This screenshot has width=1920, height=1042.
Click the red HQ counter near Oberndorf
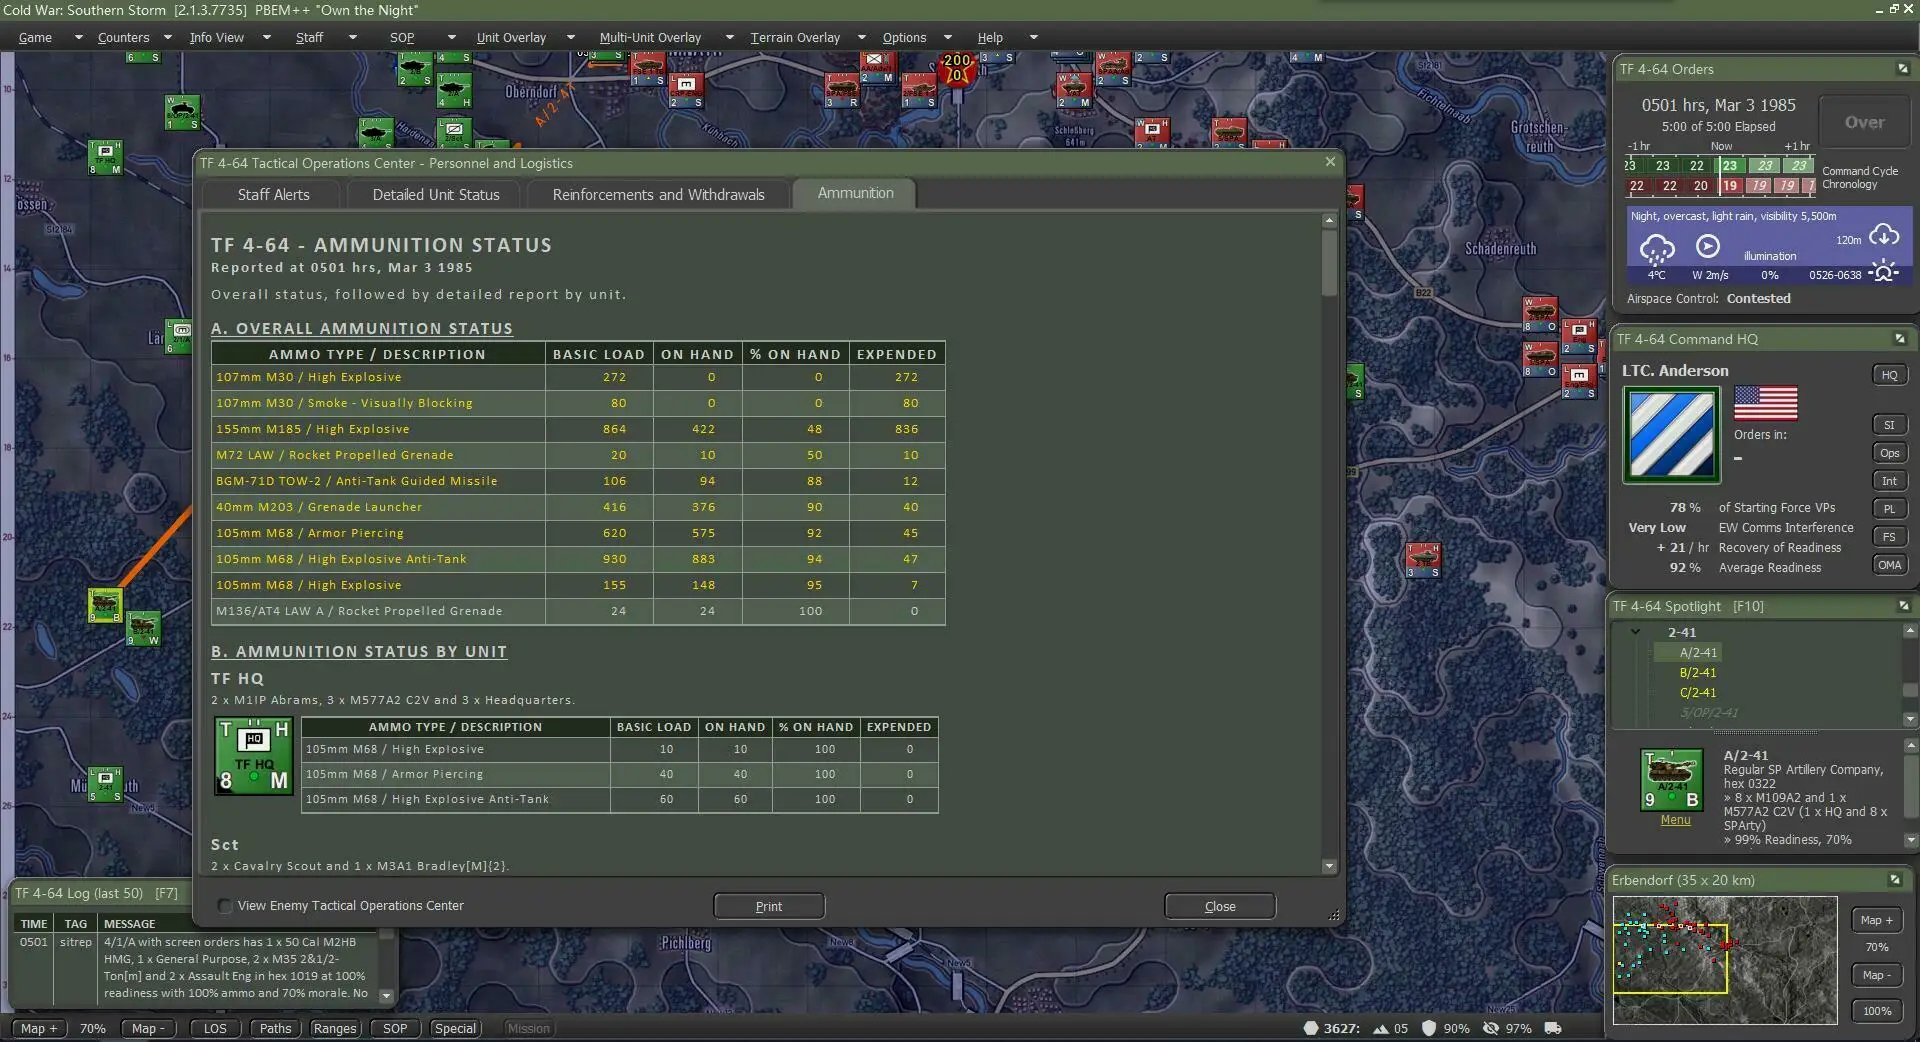686,90
